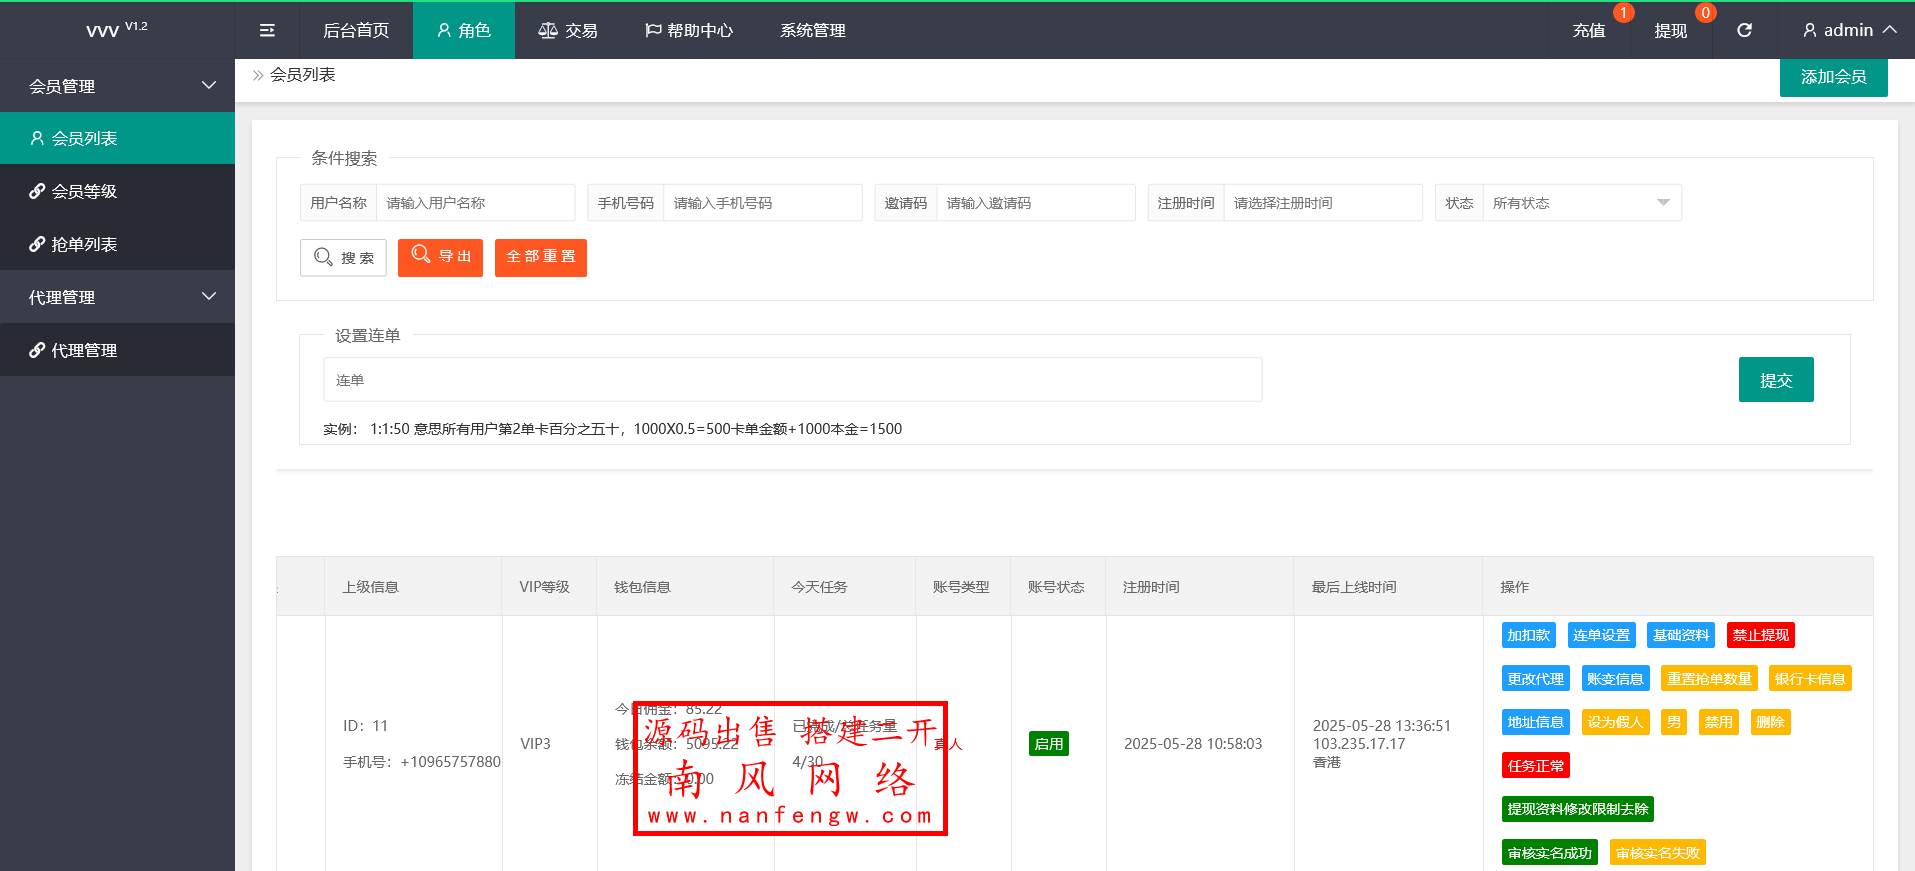Pick a date in 注册时间 field
Screen dimensions: 1915x871
pos(1321,203)
